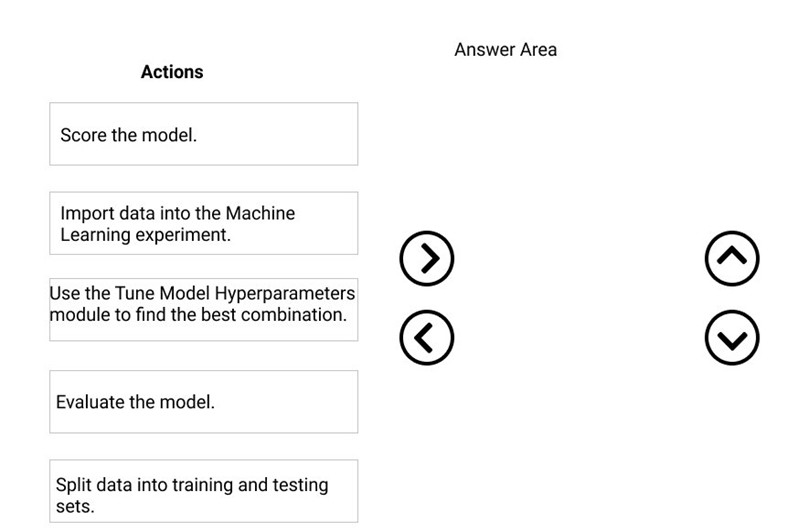Click the word 'Hyperparameters' in the action box

[284, 294]
